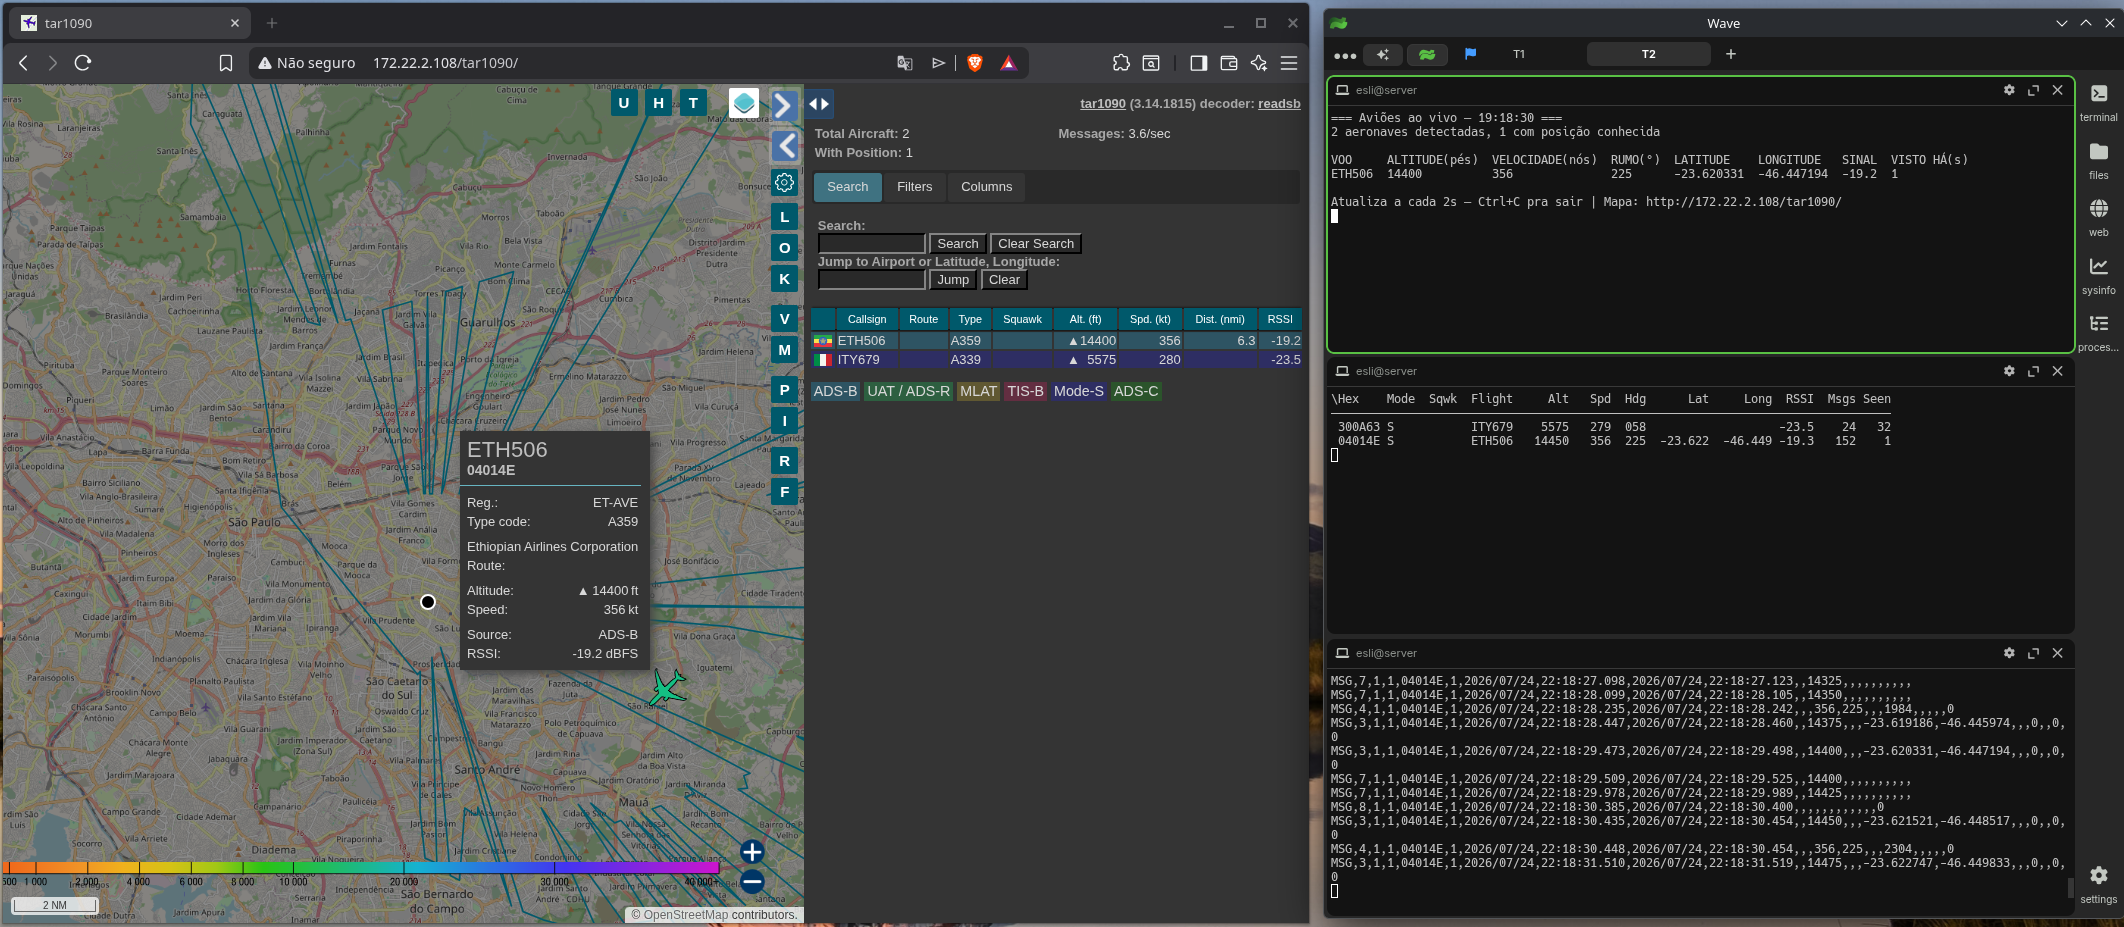Toggle sidebar split arrows button
Screen dimensions: 2124x927
pyautogui.click(x=819, y=104)
